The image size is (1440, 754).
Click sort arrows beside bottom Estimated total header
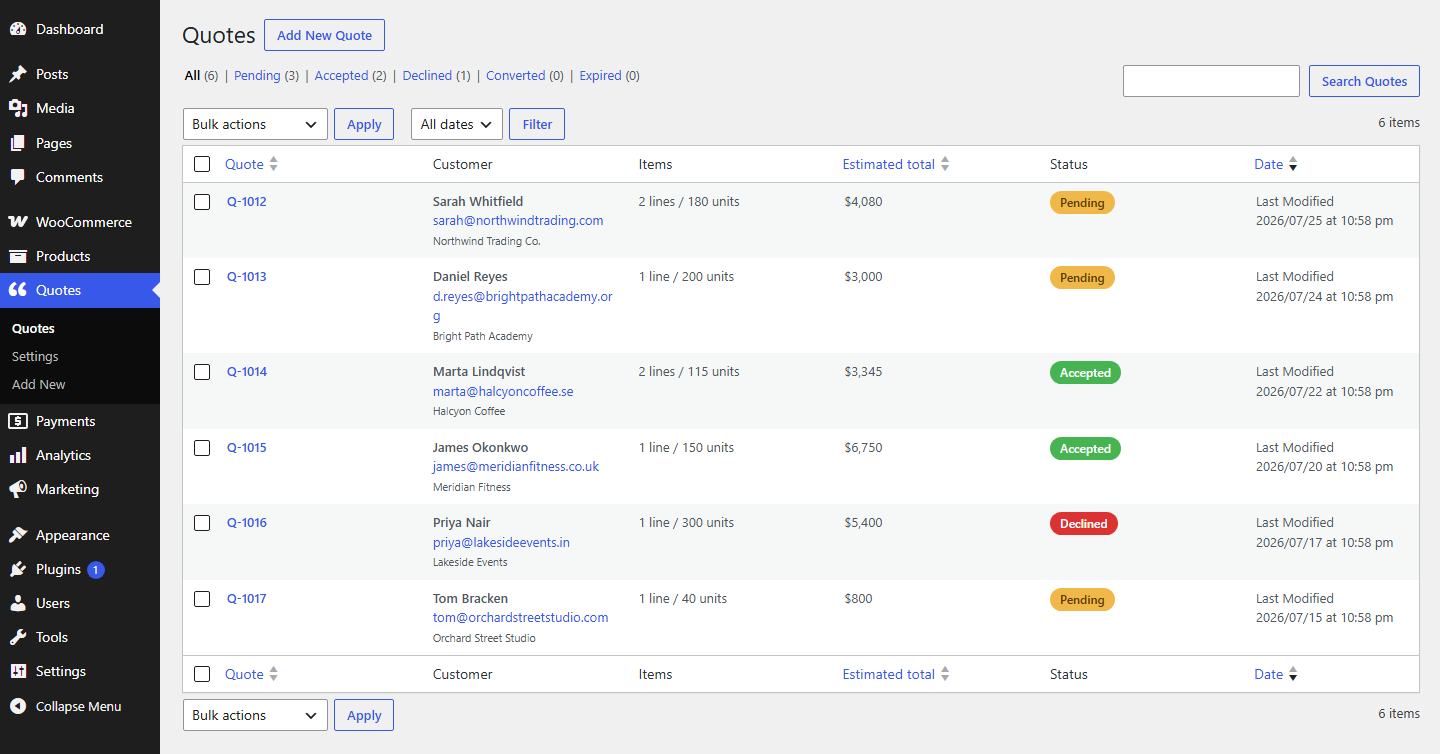click(x=945, y=674)
